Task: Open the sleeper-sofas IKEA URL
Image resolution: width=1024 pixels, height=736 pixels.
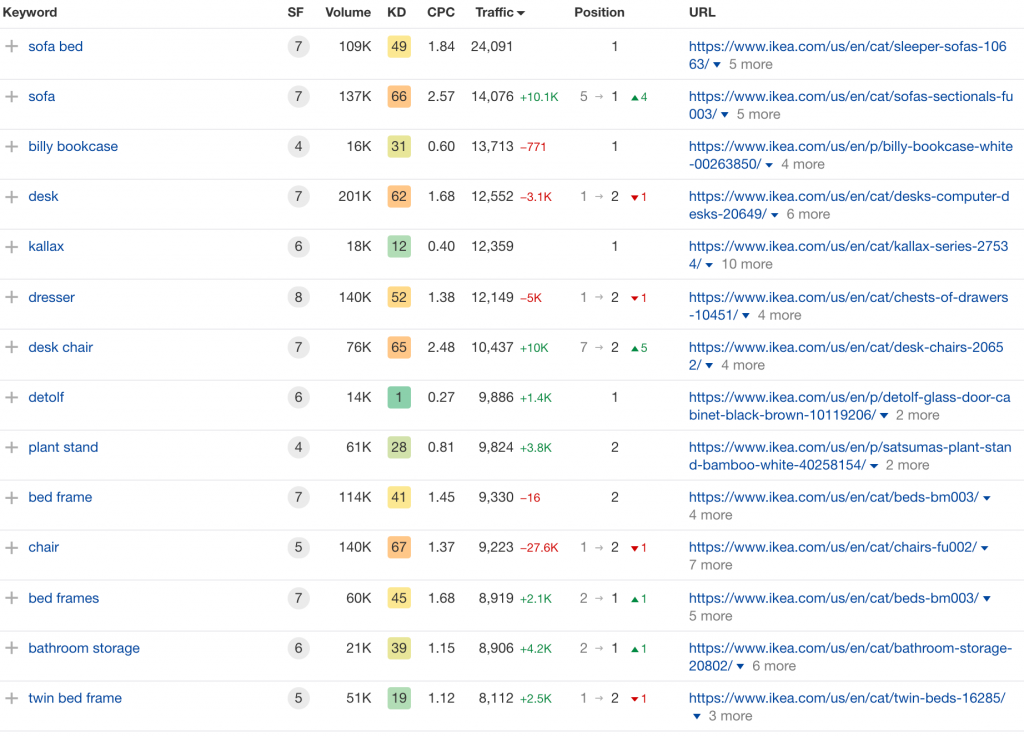Action: [848, 55]
